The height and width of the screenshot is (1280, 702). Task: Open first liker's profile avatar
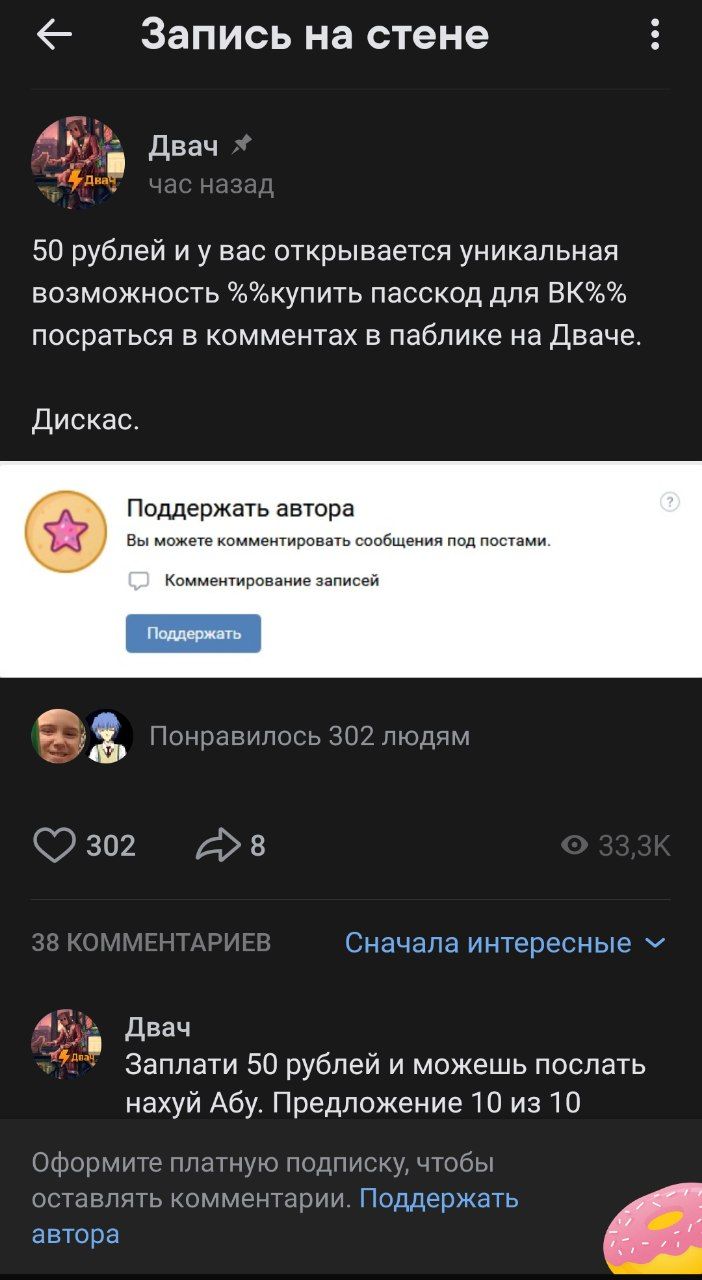tap(58, 736)
